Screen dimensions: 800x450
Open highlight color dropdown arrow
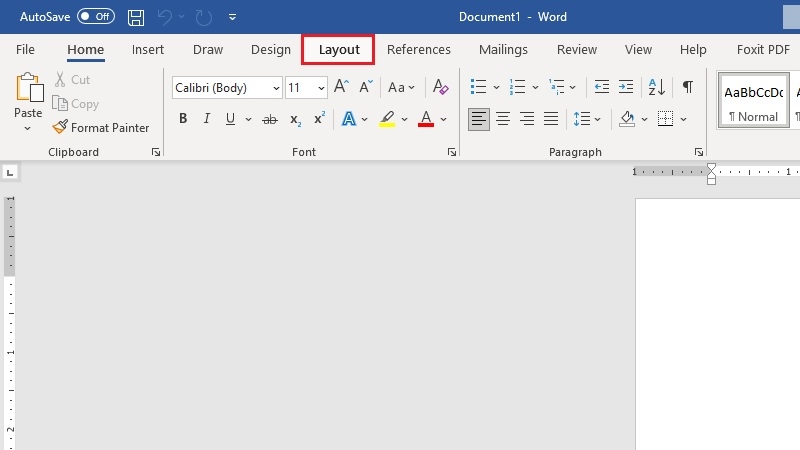[404, 119]
